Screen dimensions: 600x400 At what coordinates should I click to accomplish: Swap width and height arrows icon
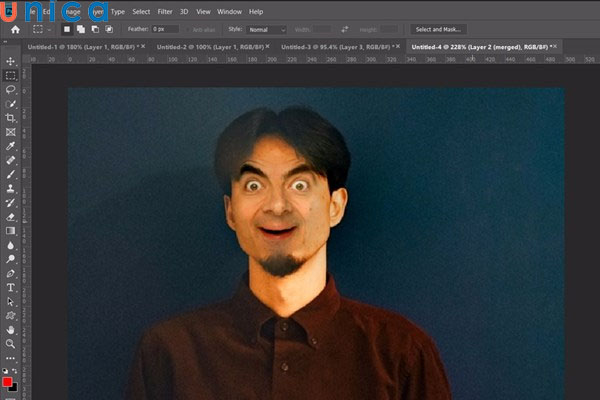[345, 29]
